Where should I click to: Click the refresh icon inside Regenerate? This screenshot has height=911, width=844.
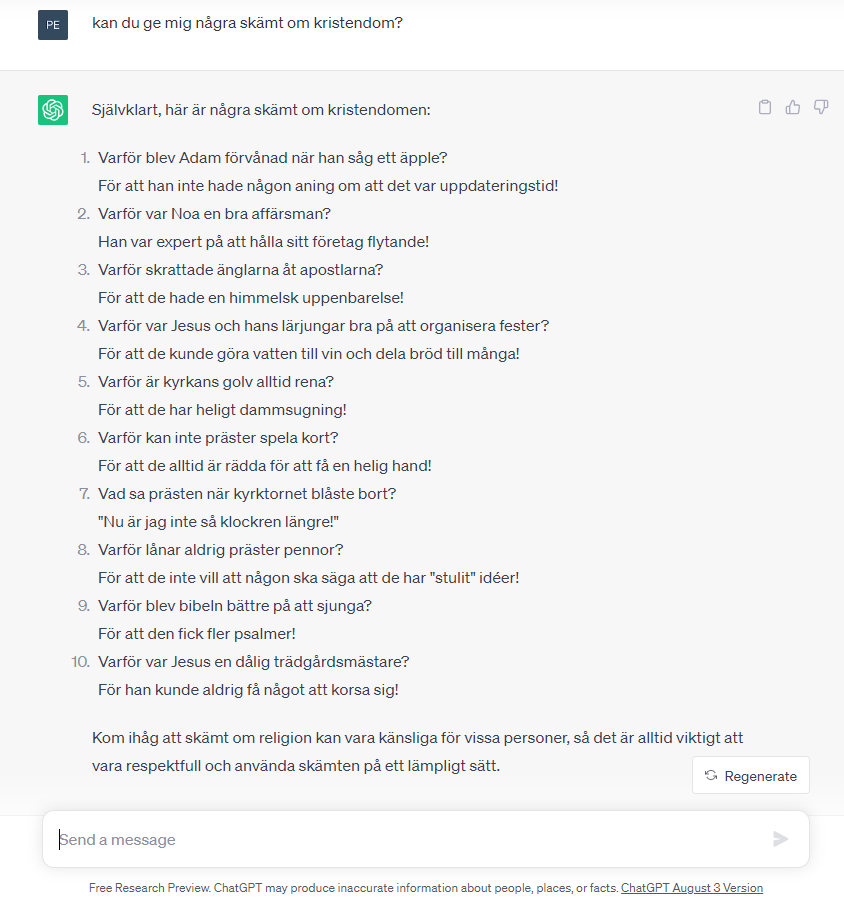[711, 775]
